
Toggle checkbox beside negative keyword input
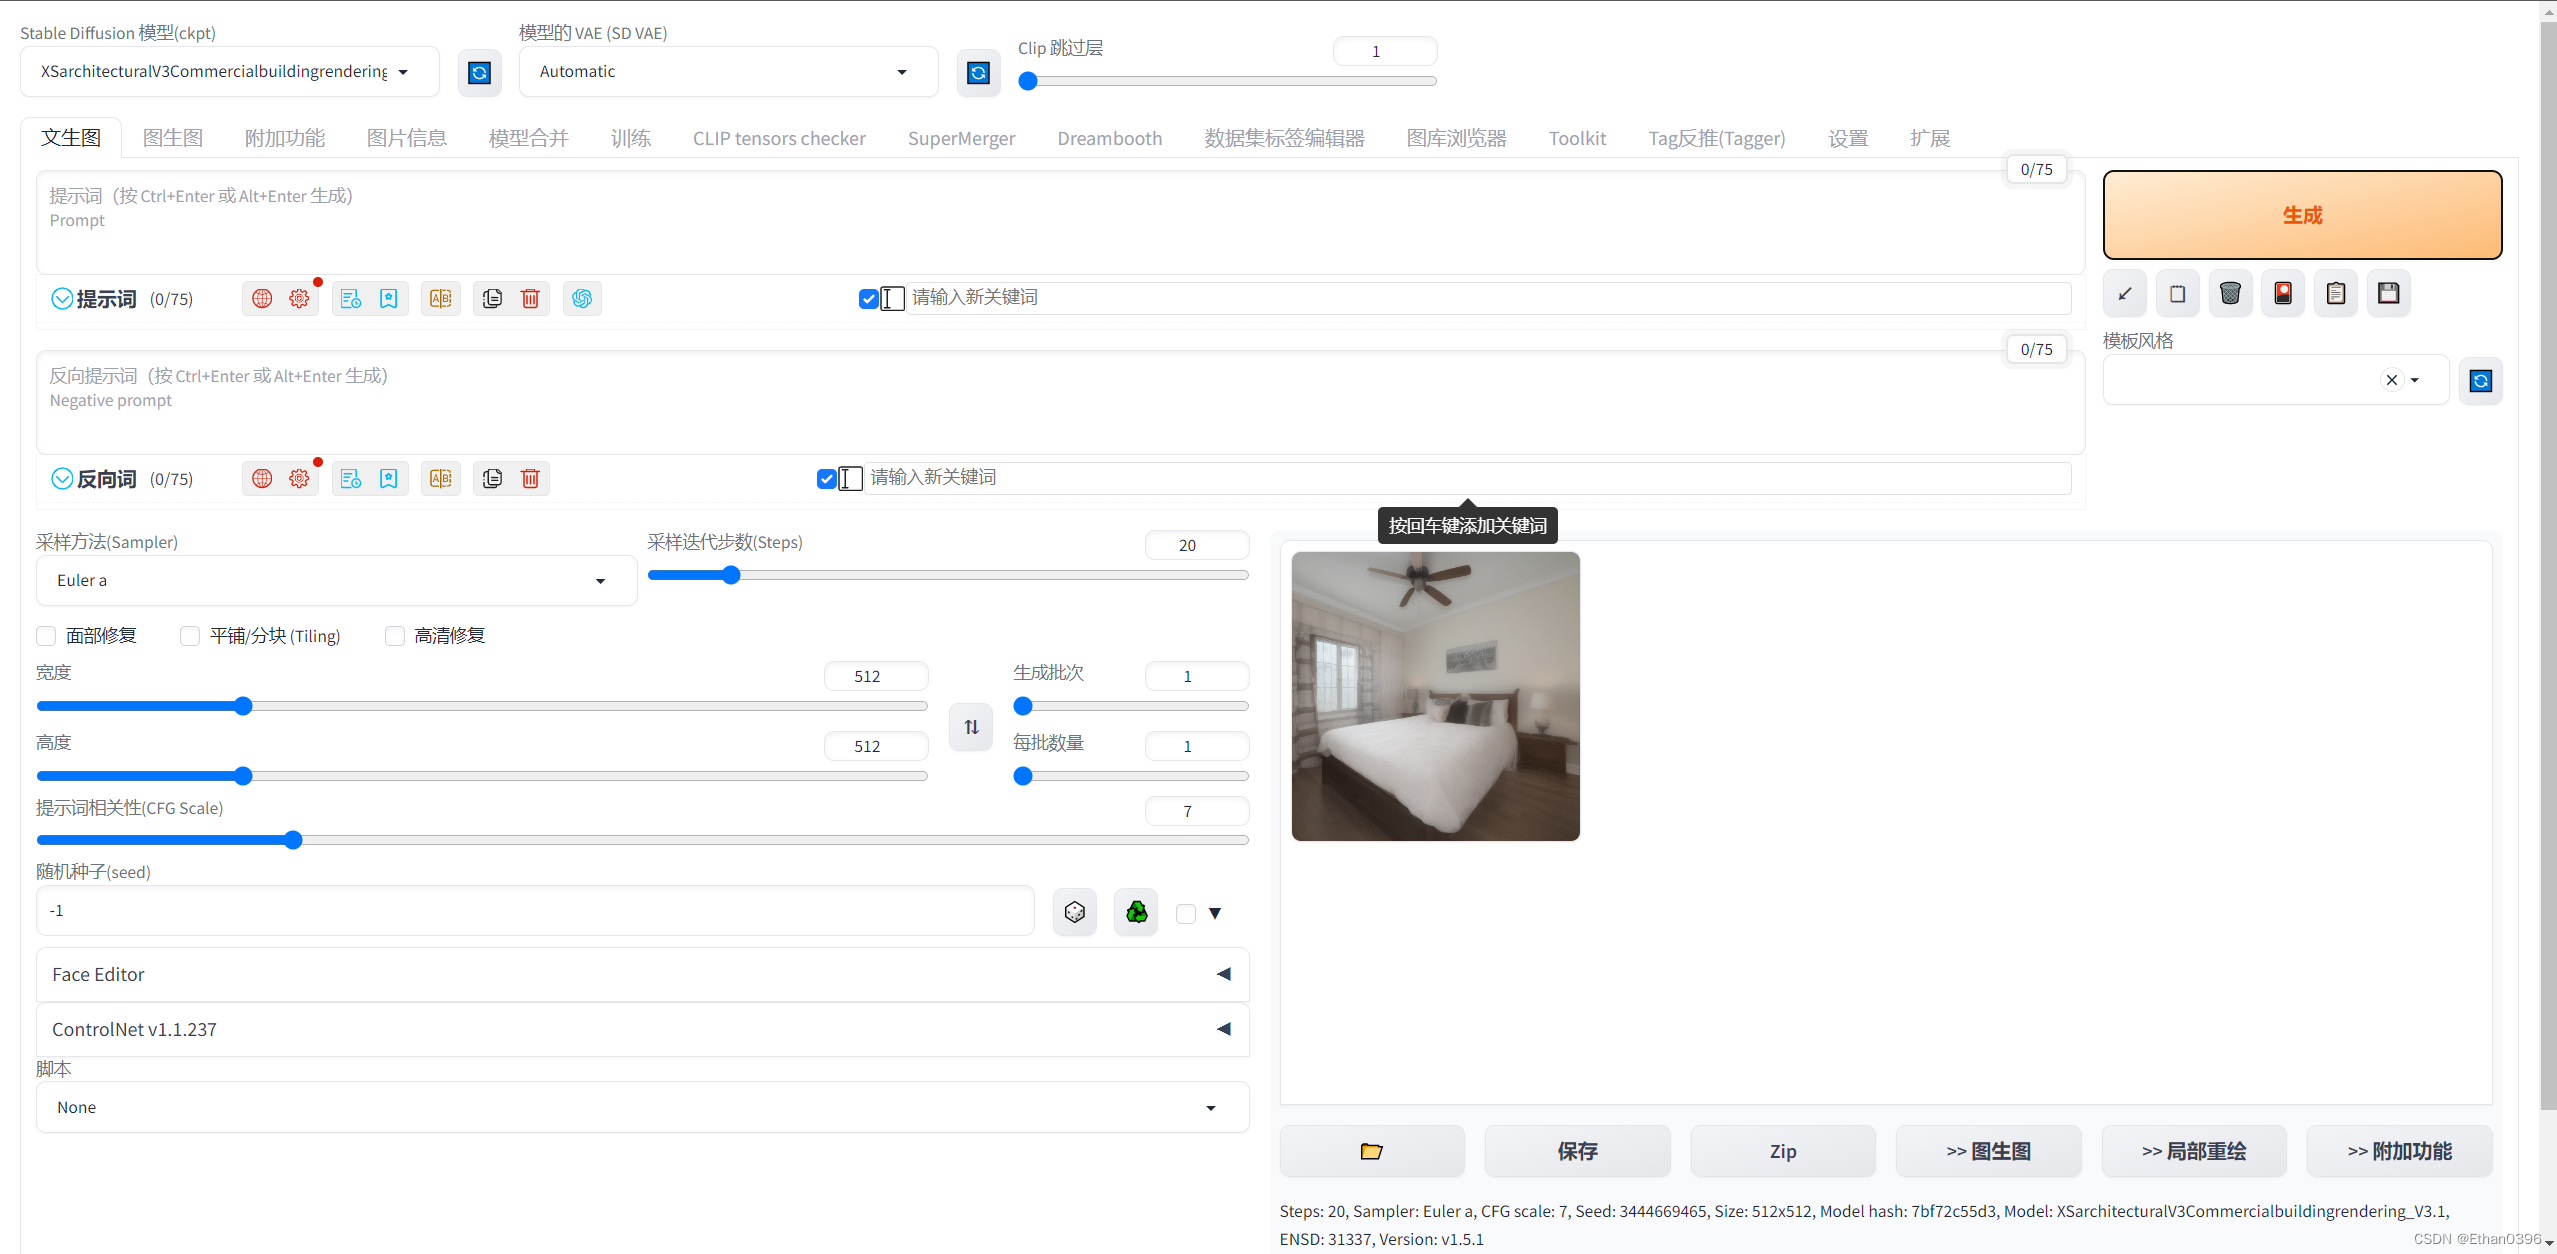[x=826, y=478]
